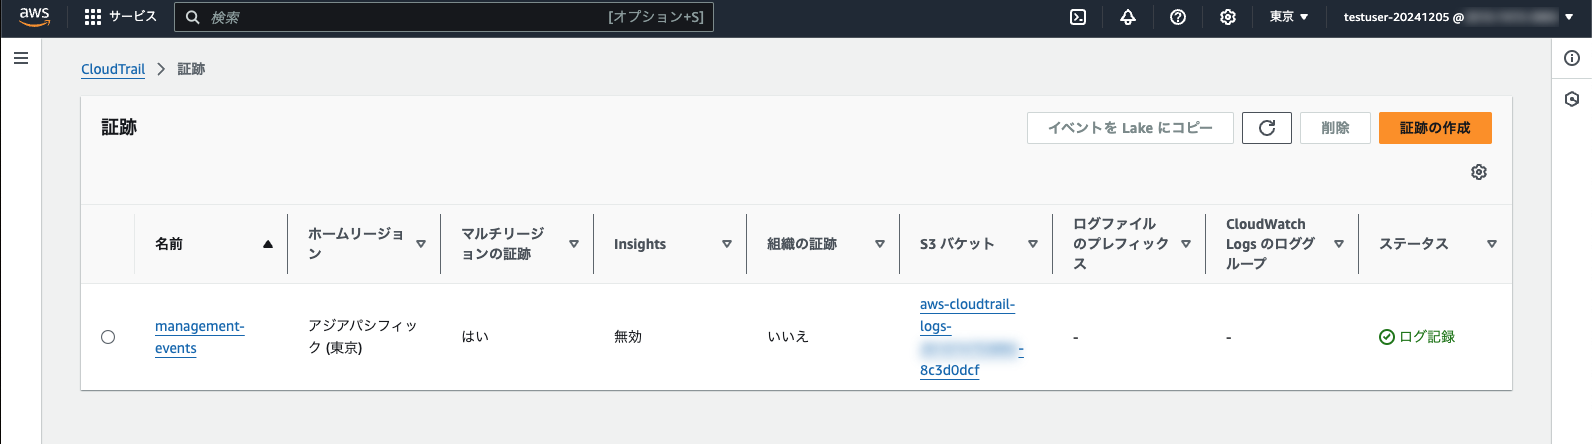1592x444 pixels.
Task: Select the management-events trail radio button
Action: pos(108,337)
